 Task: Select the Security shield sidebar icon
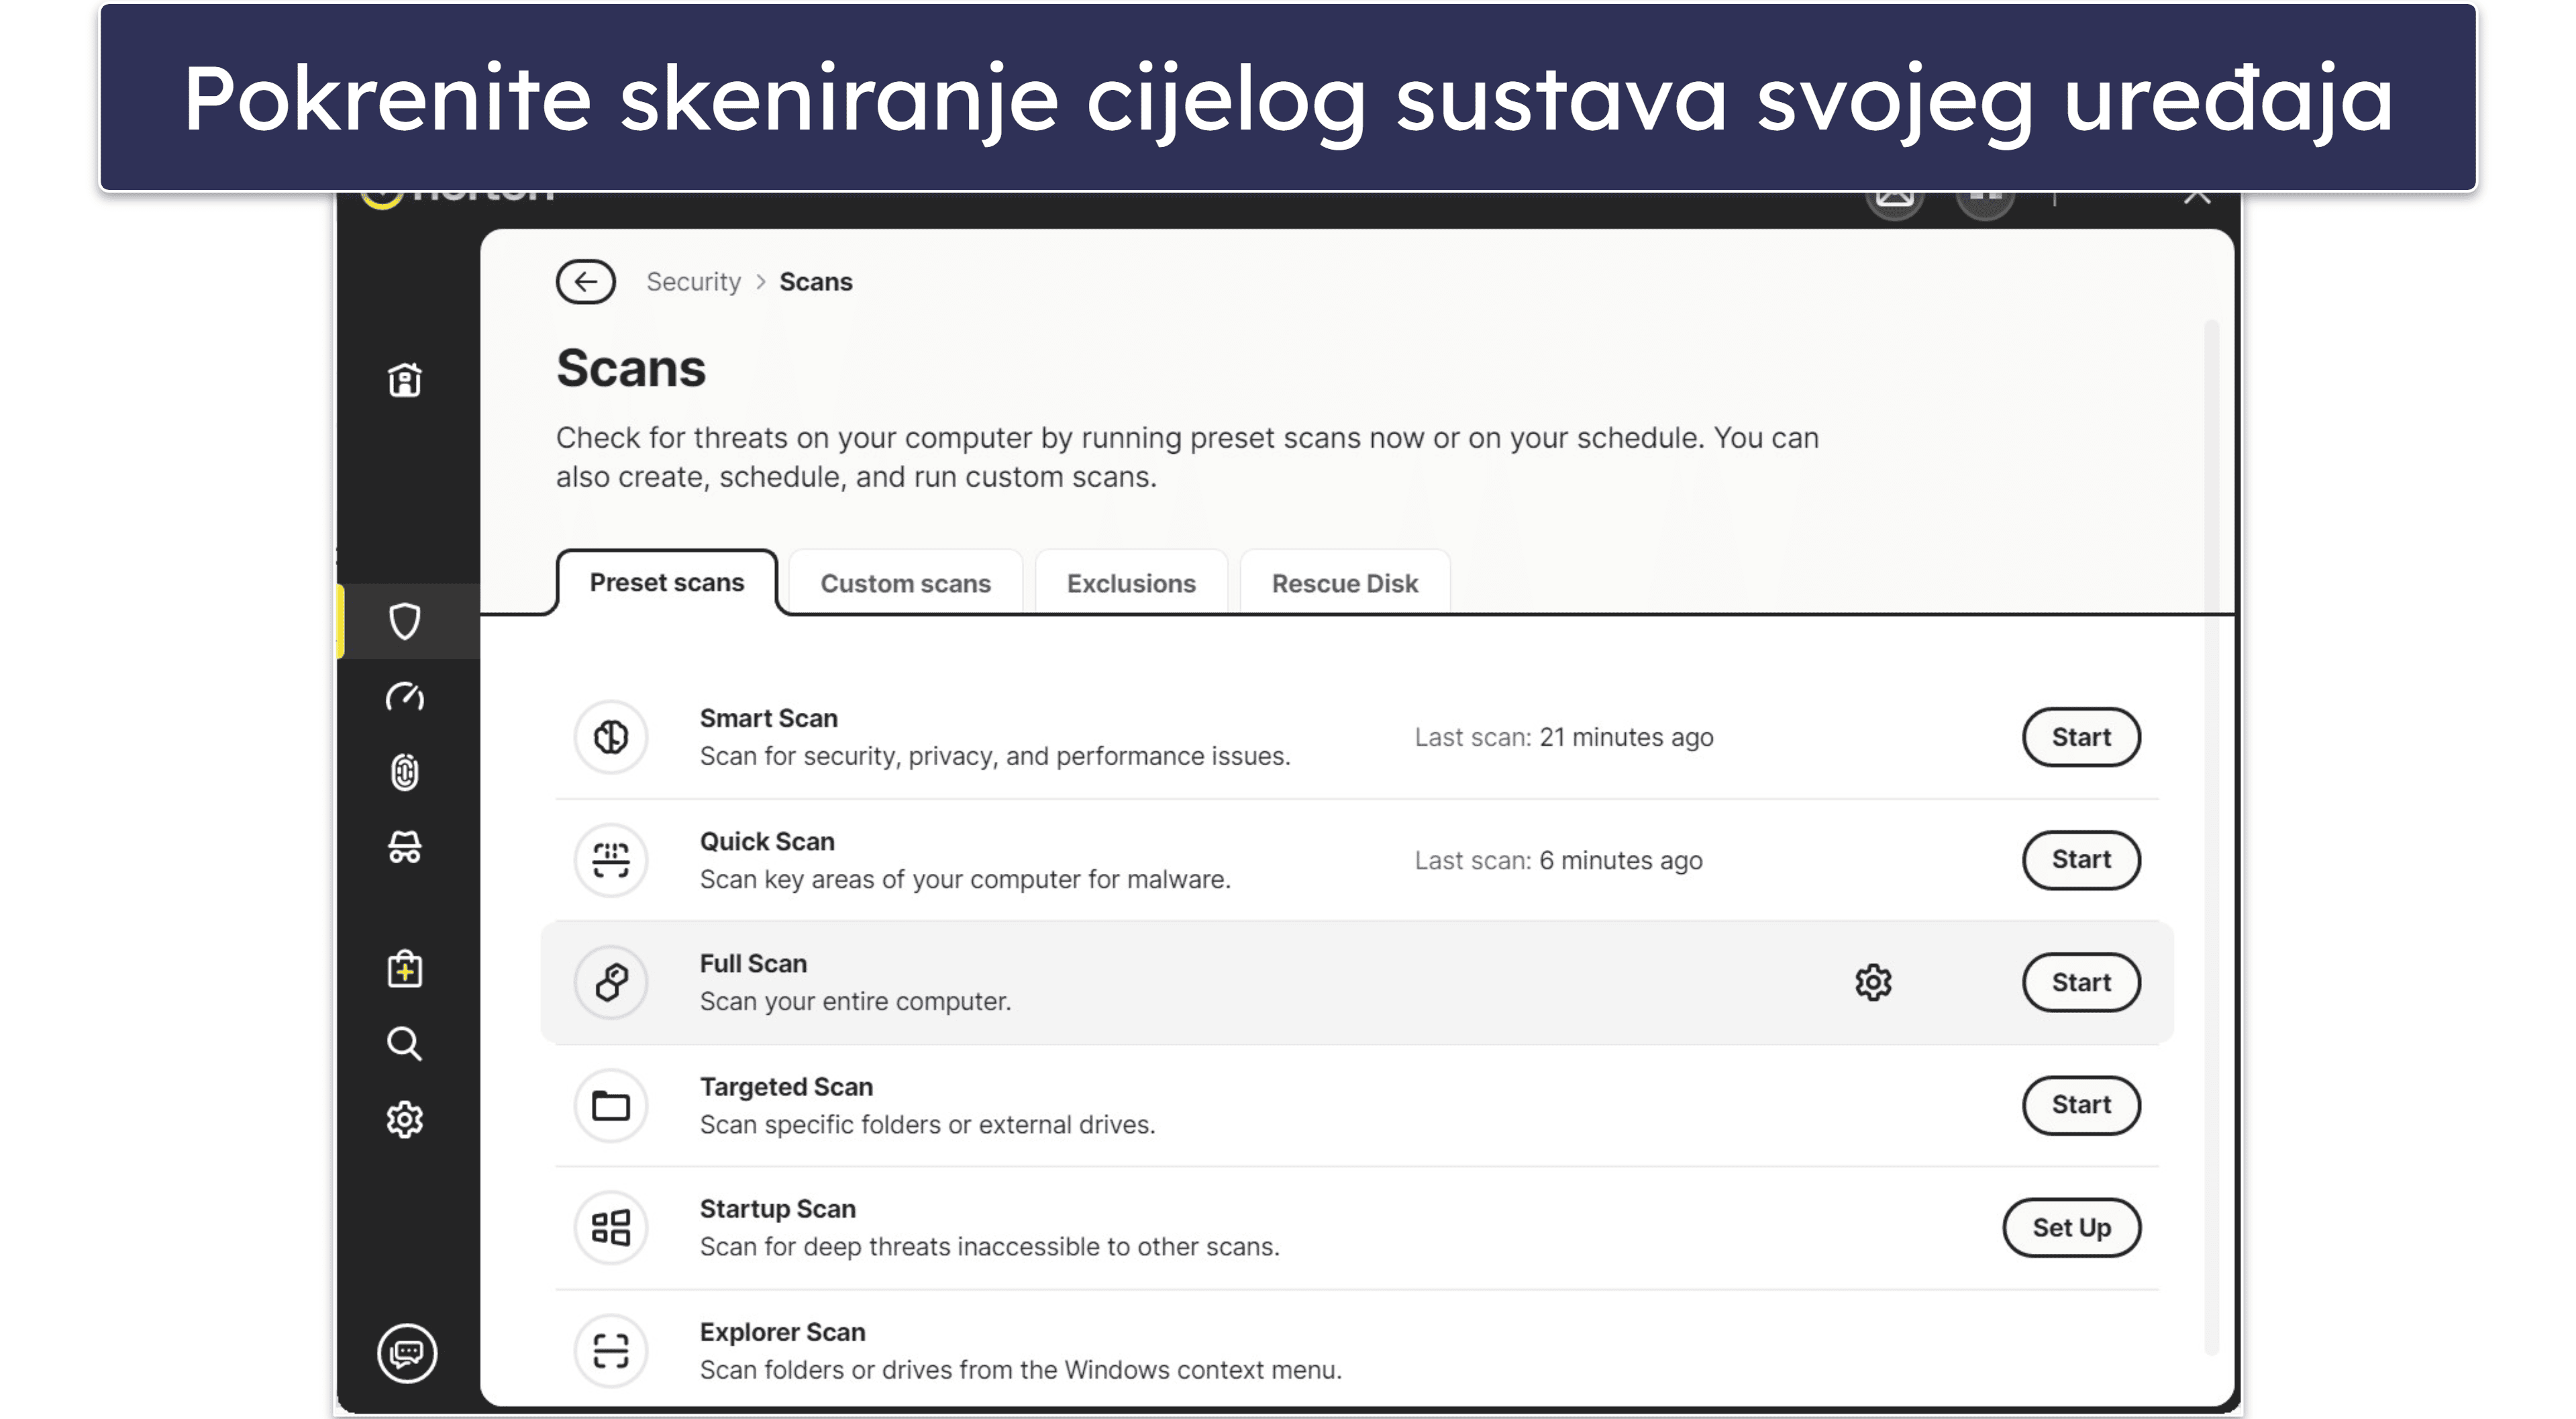point(405,621)
